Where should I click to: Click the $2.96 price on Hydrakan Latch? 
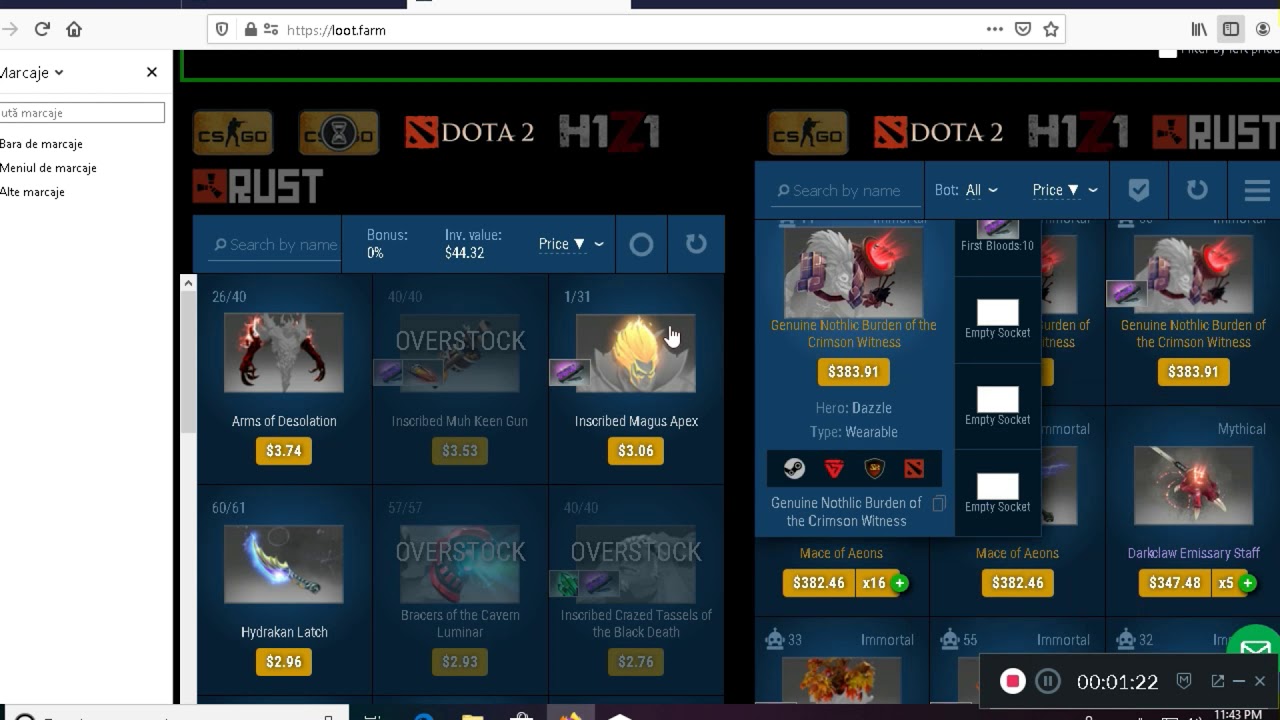coord(284,662)
